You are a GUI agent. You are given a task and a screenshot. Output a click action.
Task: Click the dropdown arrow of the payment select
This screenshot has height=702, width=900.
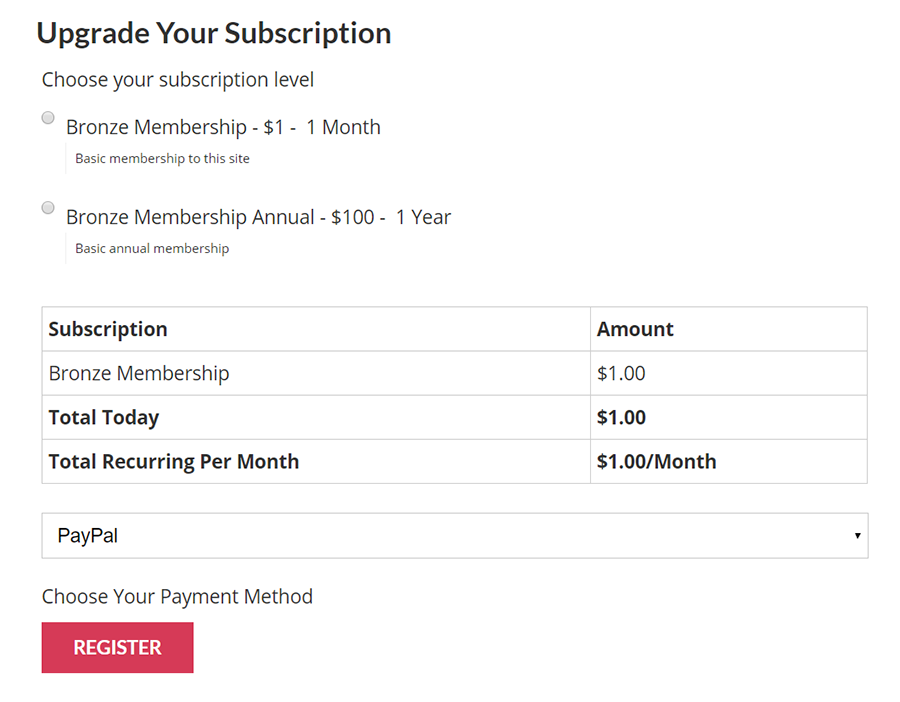click(x=857, y=536)
